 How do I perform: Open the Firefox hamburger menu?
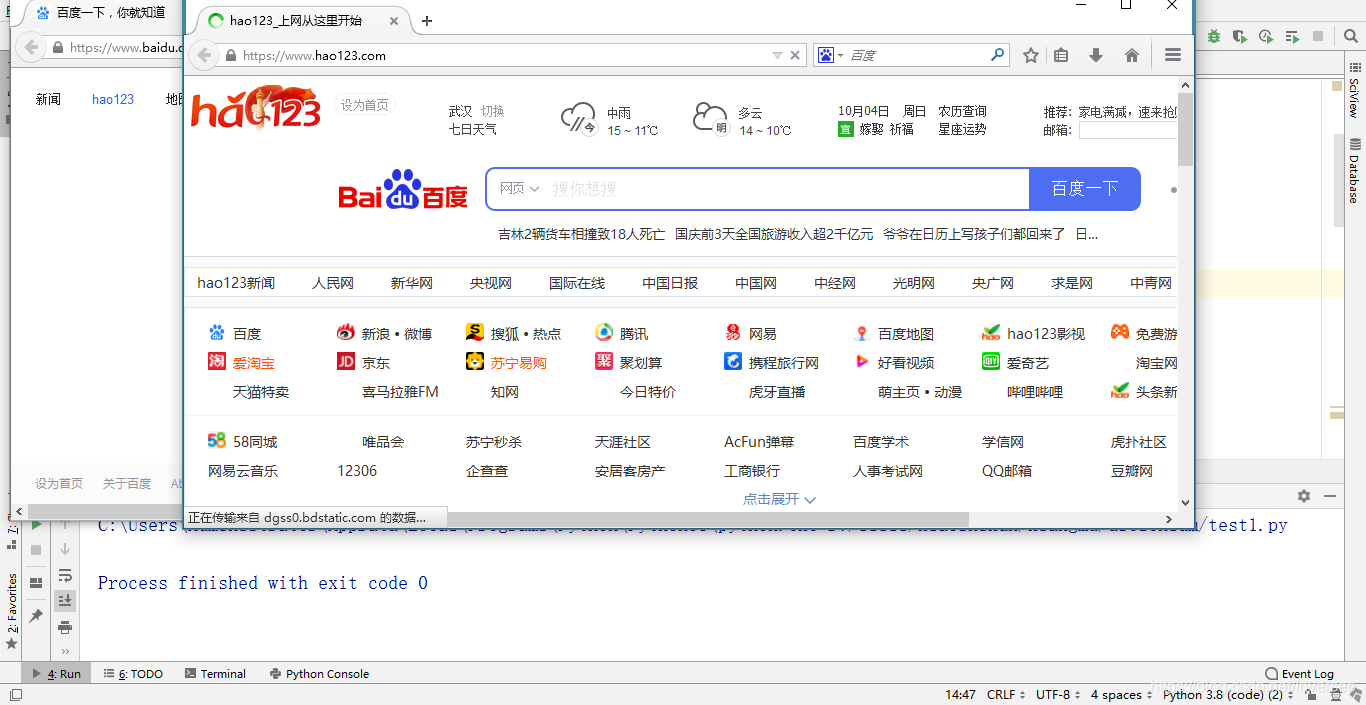click(1173, 55)
